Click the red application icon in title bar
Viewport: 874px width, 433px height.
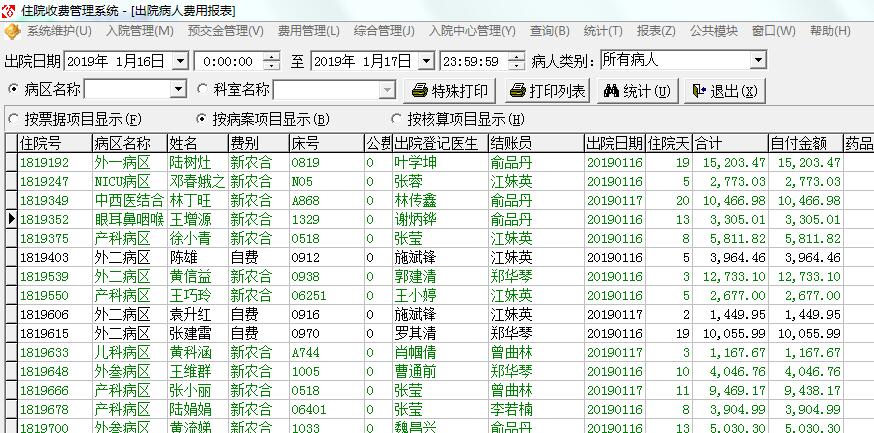click(x=8, y=10)
